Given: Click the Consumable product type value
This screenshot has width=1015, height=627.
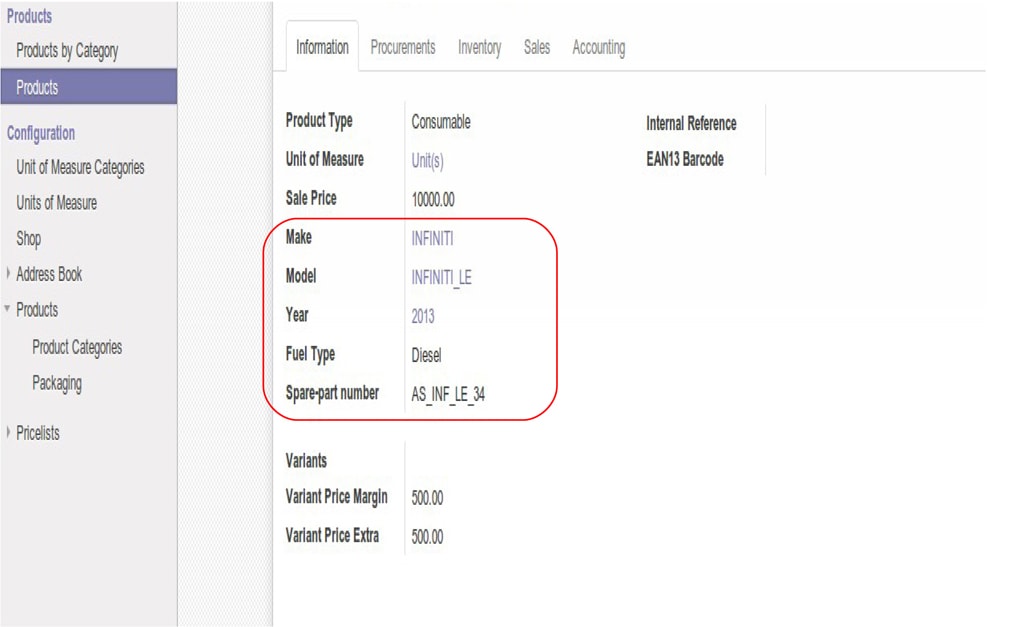Looking at the screenshot, I should 441,122.
